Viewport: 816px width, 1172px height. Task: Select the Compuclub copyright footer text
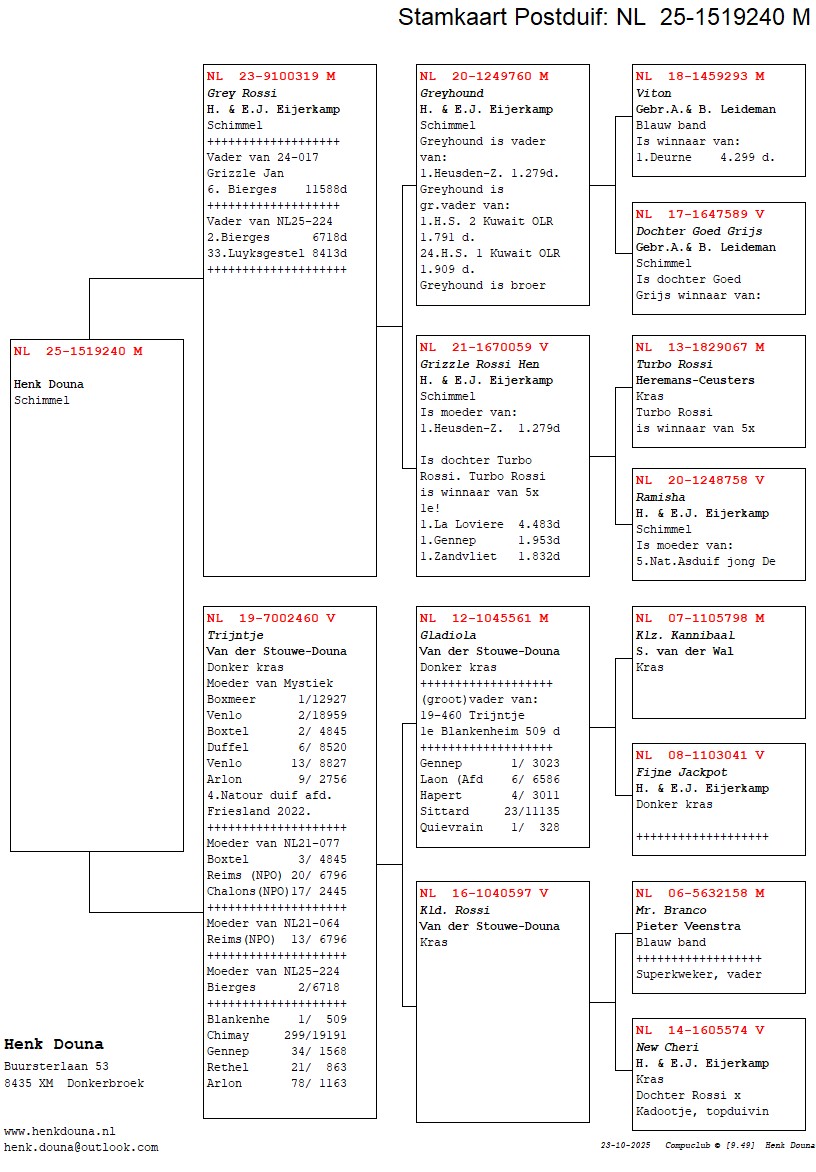point(709,1145)
